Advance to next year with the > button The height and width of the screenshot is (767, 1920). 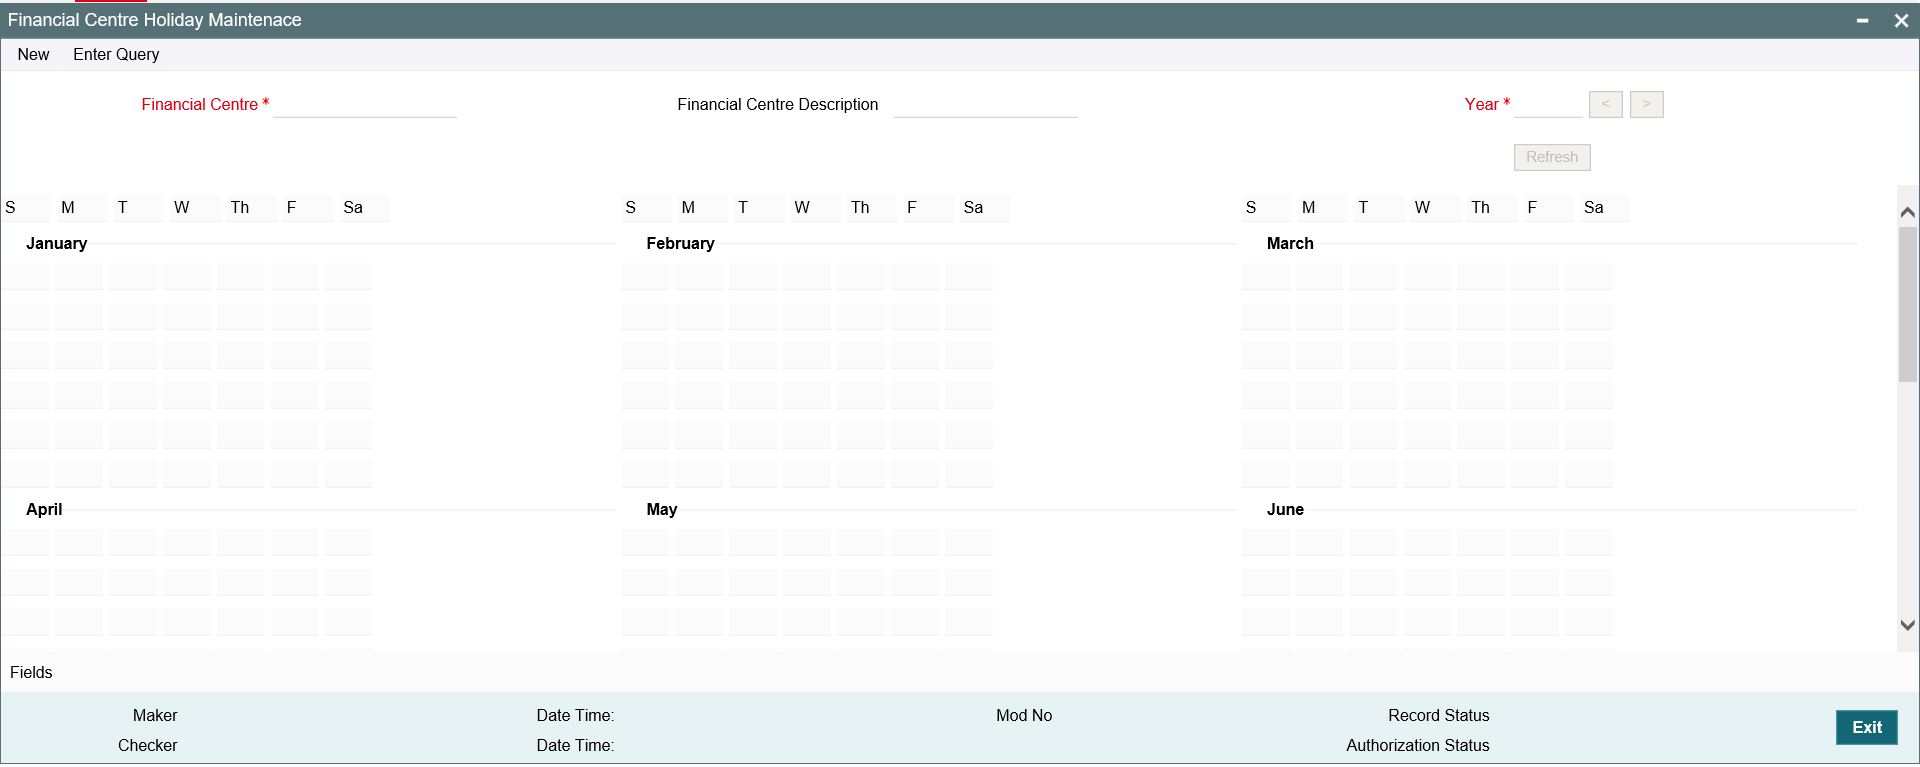(1647, 104)
